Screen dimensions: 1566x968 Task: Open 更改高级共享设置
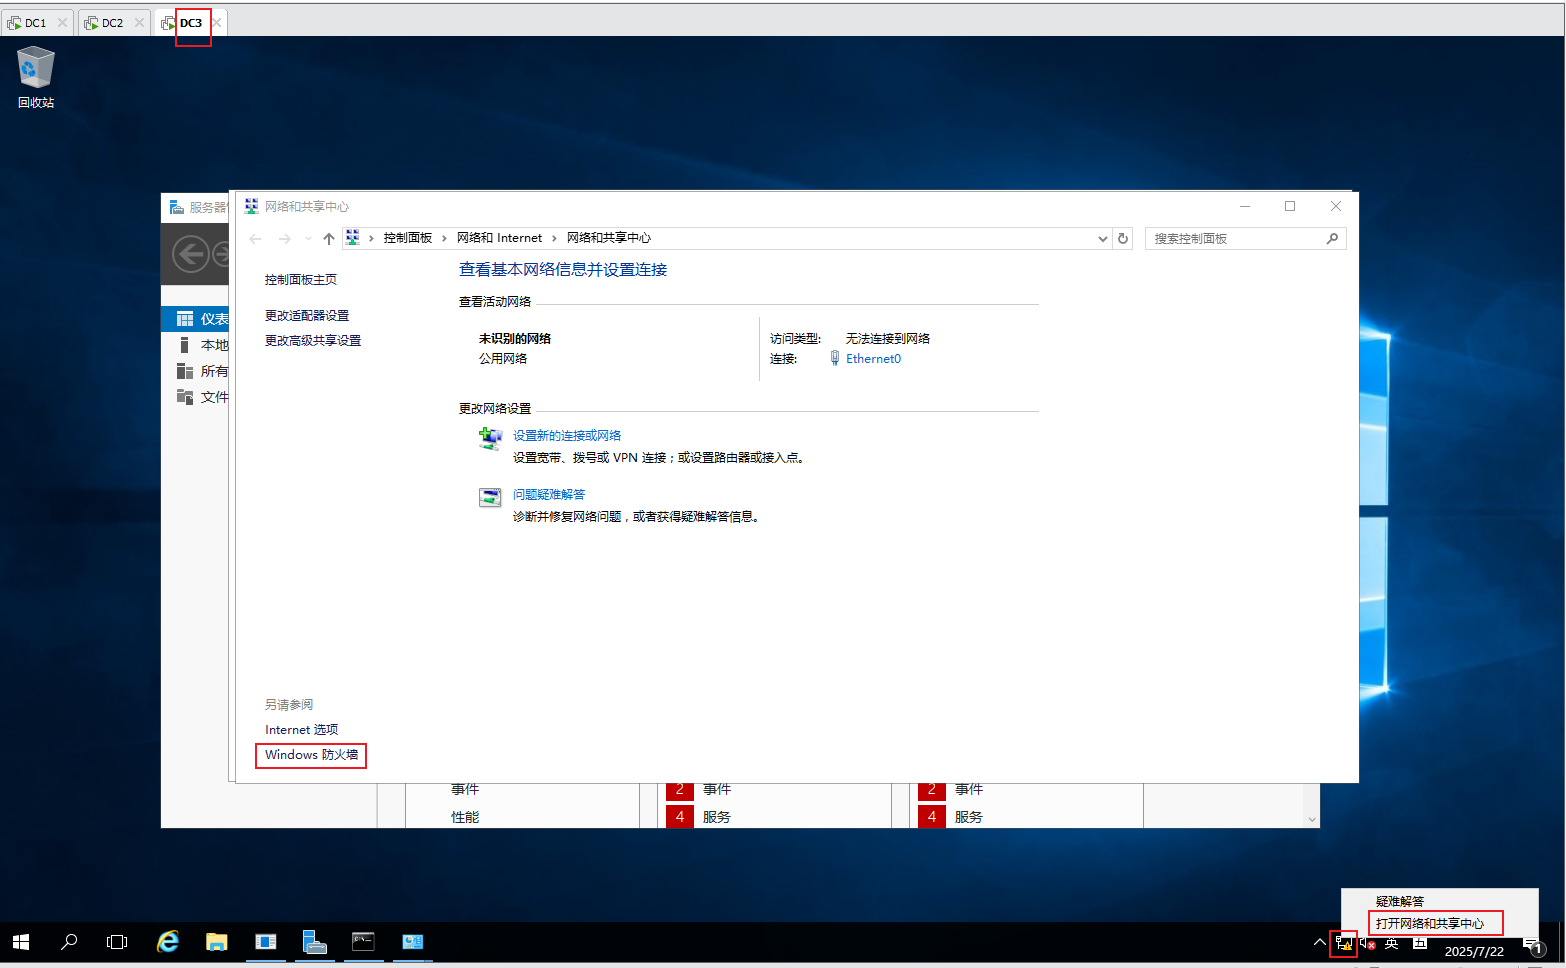click(x=313, y=341)
